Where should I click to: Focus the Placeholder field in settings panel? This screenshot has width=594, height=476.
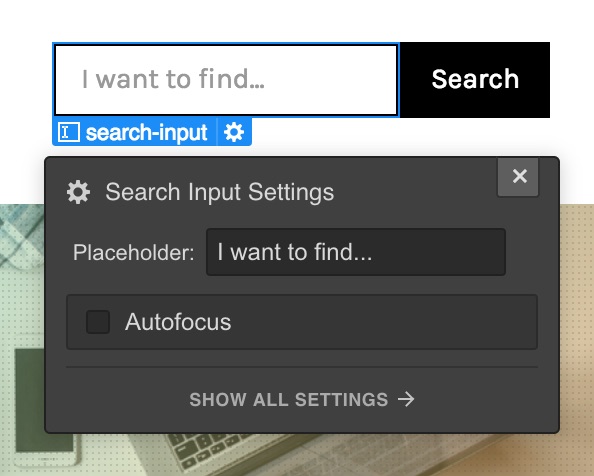[x=356, y=252]
